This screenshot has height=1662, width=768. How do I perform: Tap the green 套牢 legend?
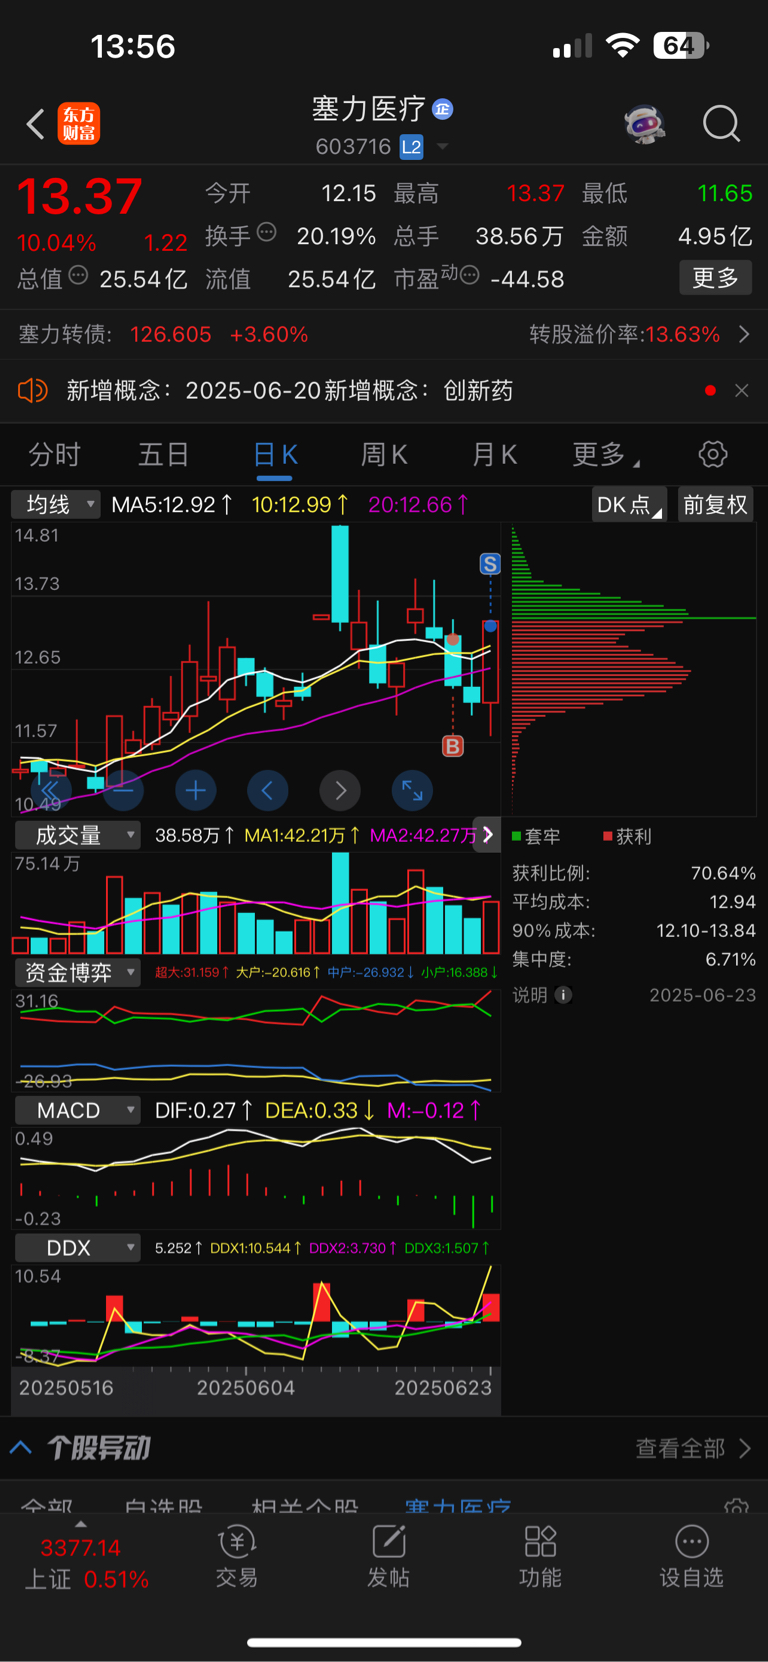[536, 837]
